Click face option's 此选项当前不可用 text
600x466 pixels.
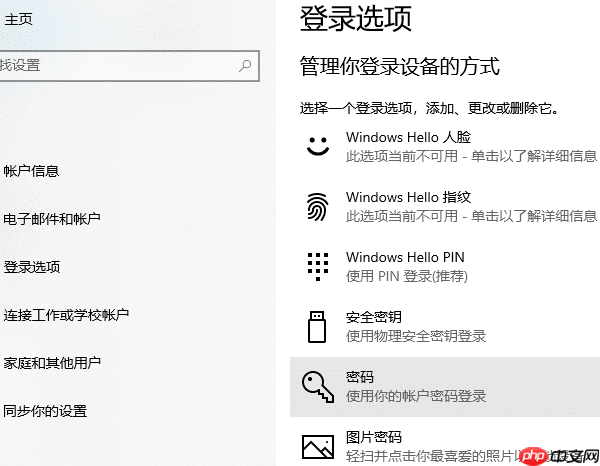pos(402,156)
